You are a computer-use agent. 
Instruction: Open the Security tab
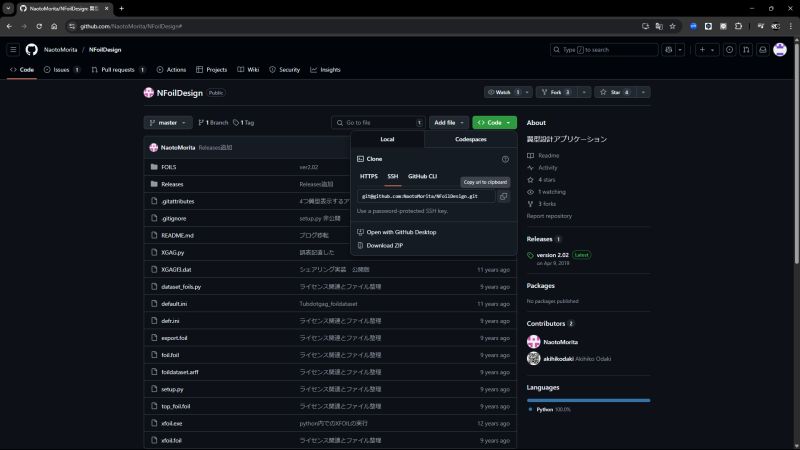pos(285,70)
